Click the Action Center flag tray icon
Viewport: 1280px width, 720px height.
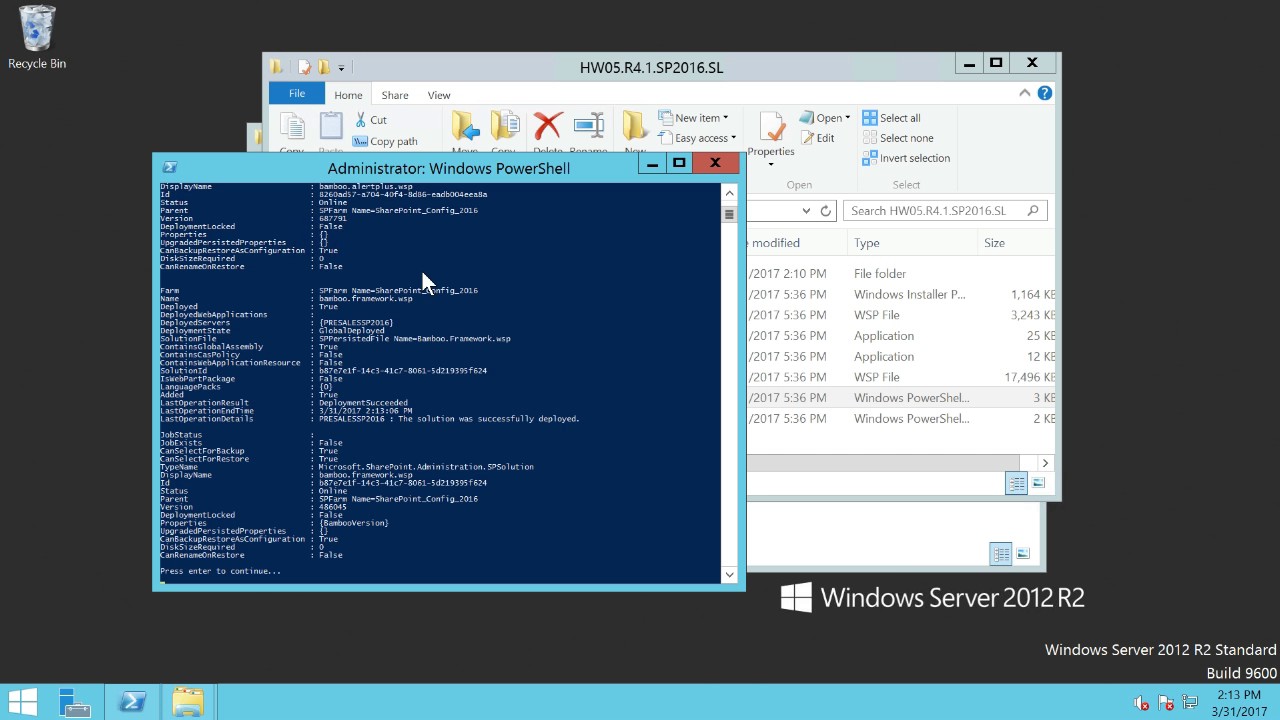click(x=1165, y=702)
